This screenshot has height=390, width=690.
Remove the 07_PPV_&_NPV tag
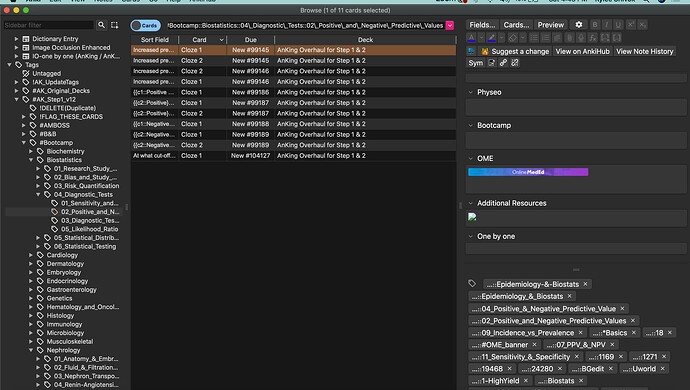[612, 345]
